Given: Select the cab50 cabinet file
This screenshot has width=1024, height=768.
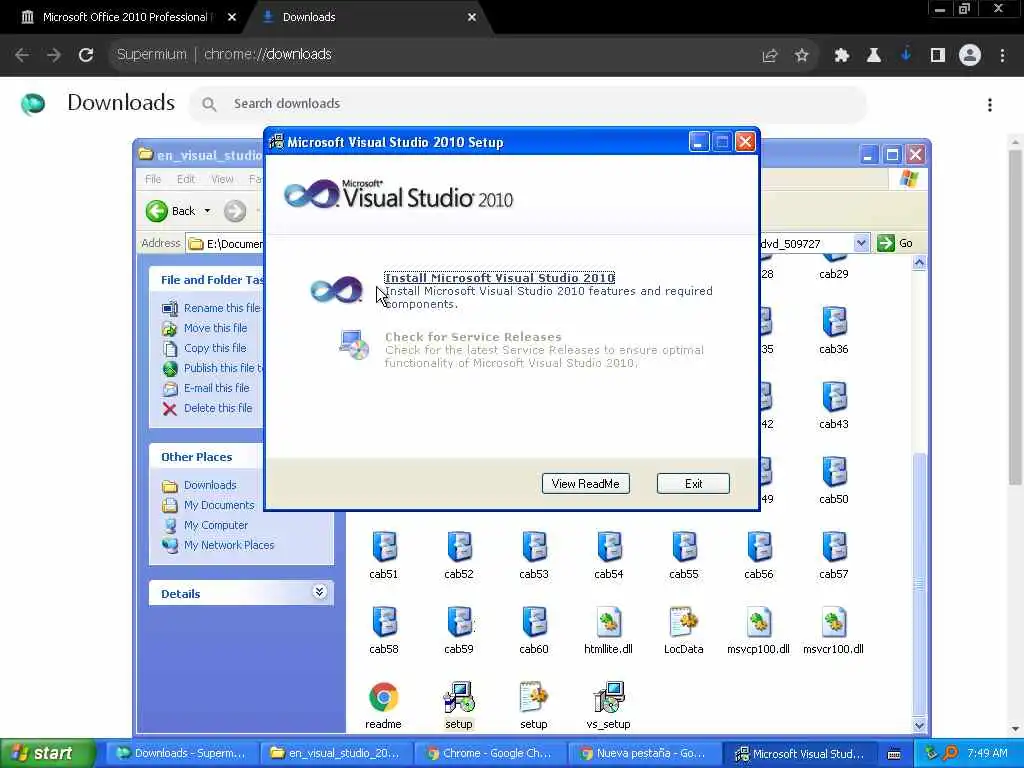Looking at the screenshot, I should point(834,472).
